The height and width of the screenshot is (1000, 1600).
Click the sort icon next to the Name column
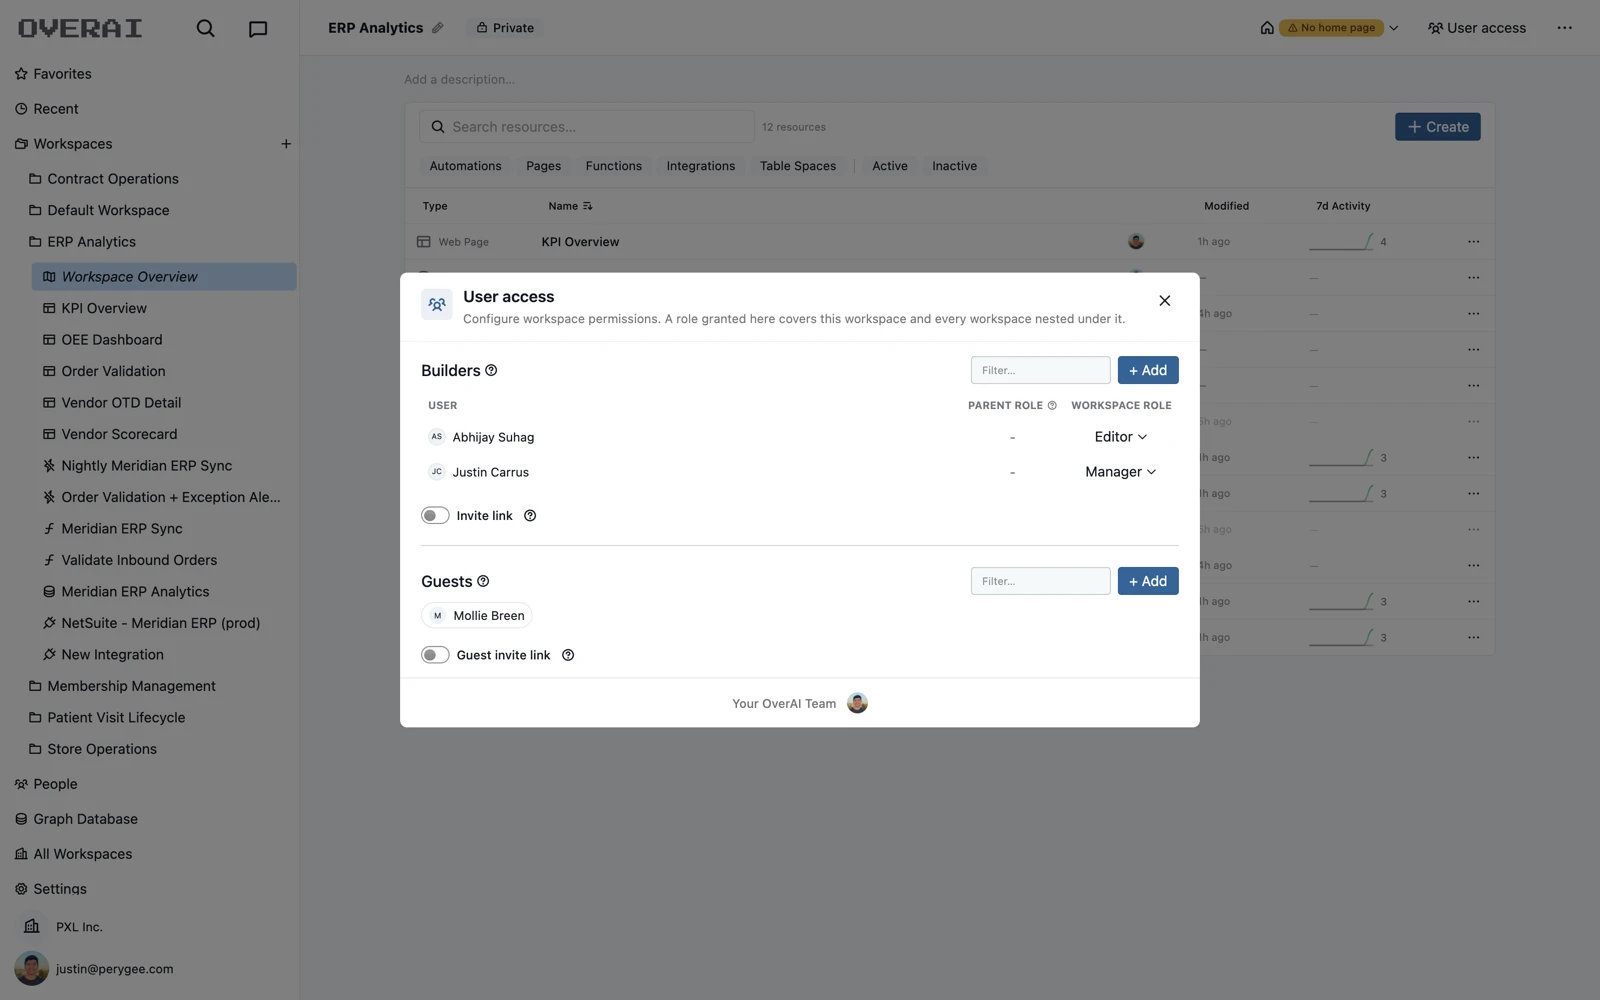click(x=588, y=206)
